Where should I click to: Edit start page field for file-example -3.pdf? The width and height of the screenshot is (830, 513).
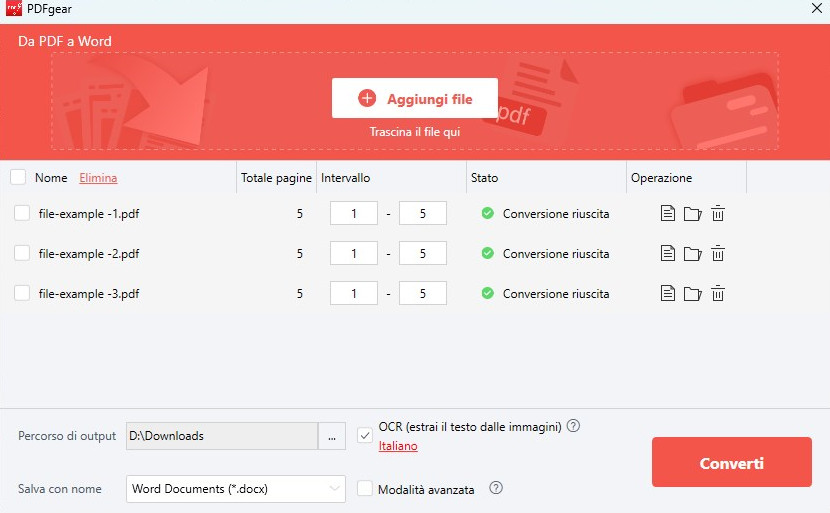(x=354, y=293)
